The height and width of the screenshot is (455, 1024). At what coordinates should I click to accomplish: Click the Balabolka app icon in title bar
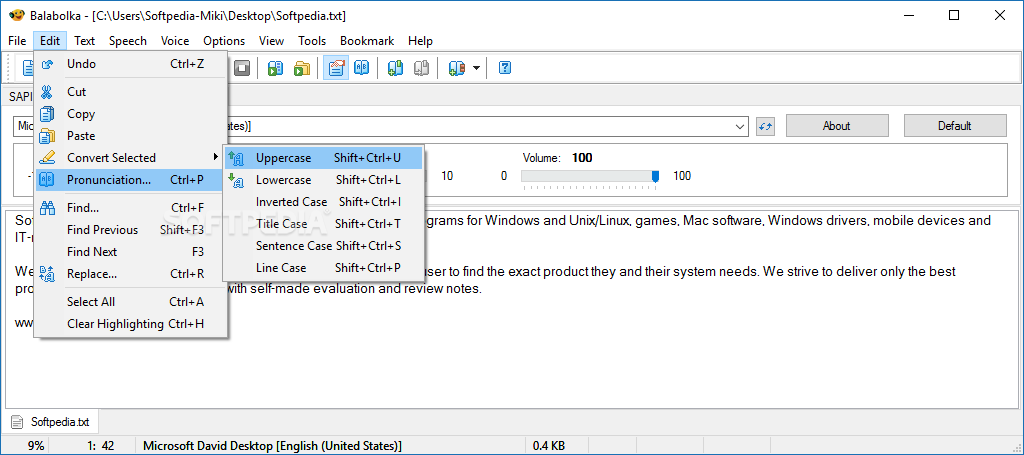[x=16, y=16]
